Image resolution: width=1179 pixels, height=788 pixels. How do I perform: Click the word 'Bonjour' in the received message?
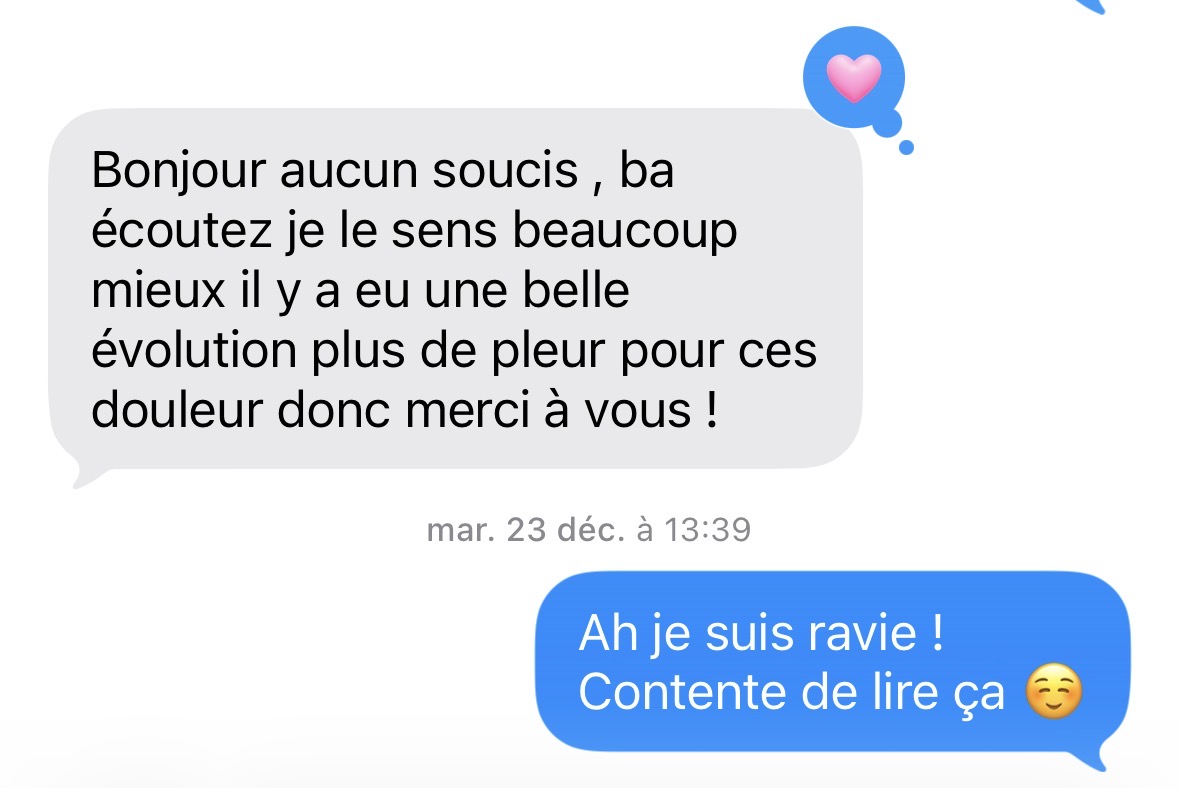point(179,171)
